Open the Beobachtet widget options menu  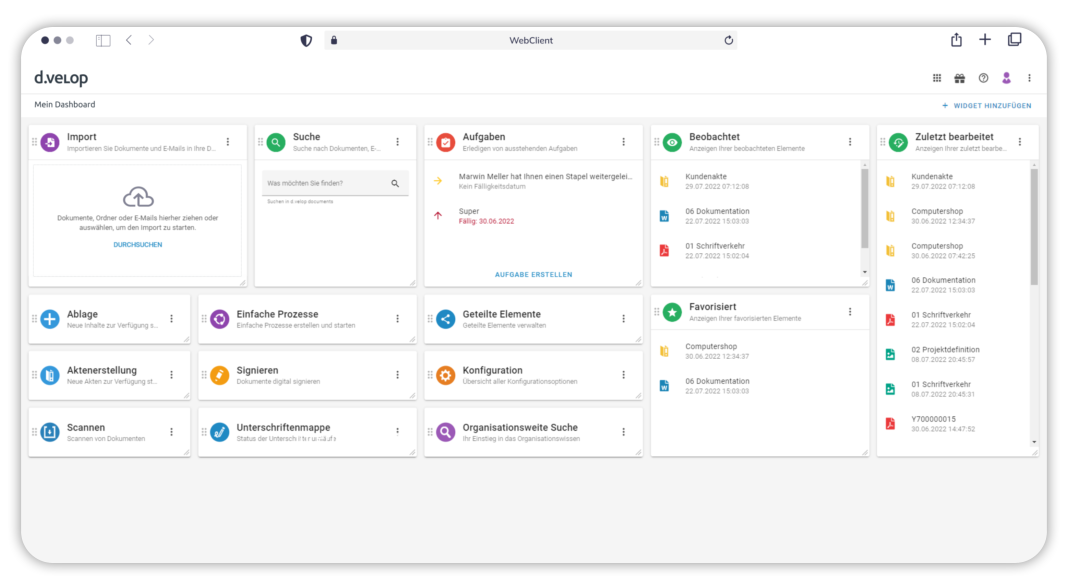point(850,143)
